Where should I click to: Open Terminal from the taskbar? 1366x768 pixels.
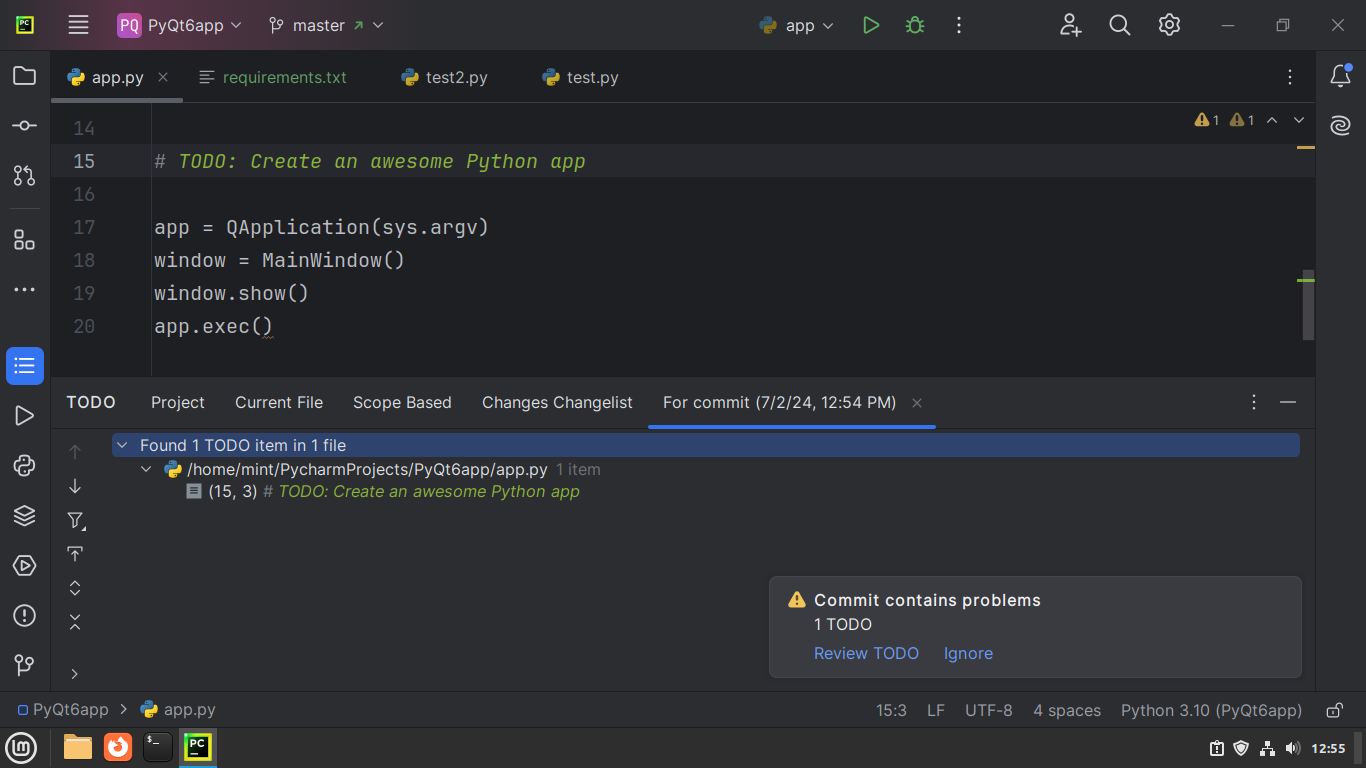(x=158, y=747)
